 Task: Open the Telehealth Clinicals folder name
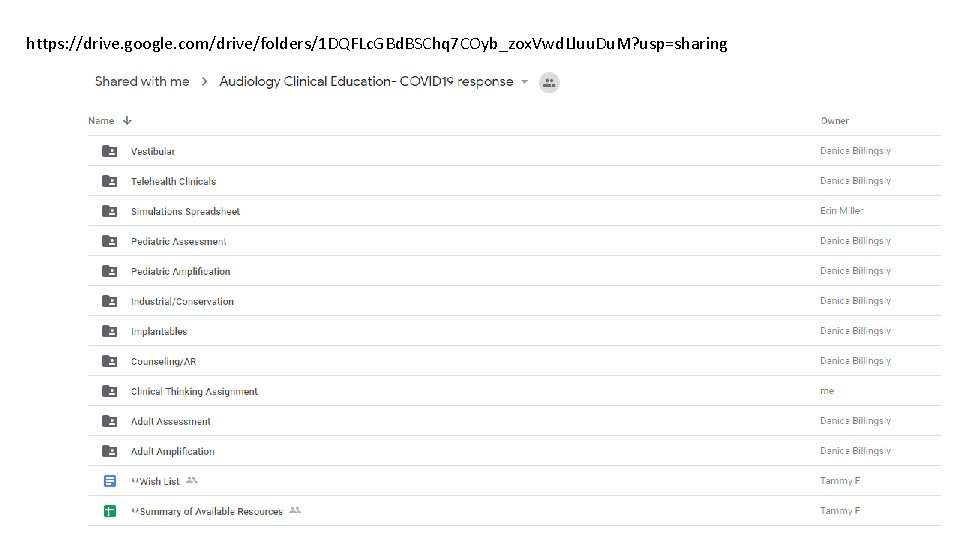point(173,181)
